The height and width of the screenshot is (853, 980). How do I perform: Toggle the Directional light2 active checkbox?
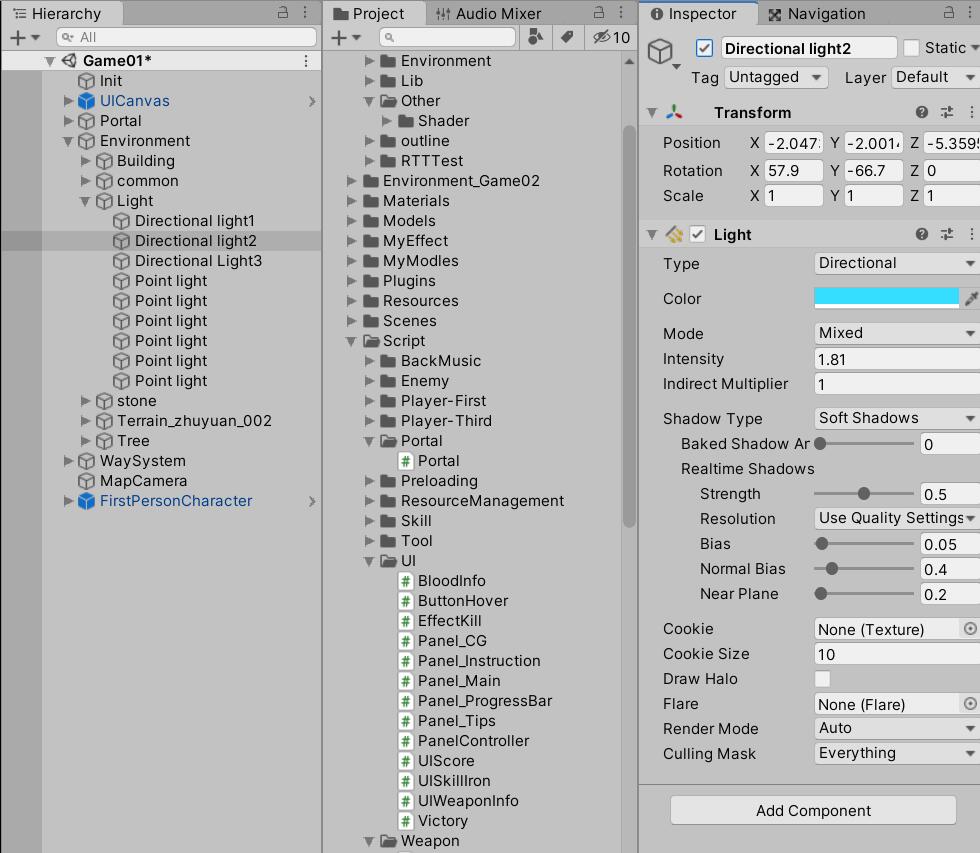click(704, 48)
